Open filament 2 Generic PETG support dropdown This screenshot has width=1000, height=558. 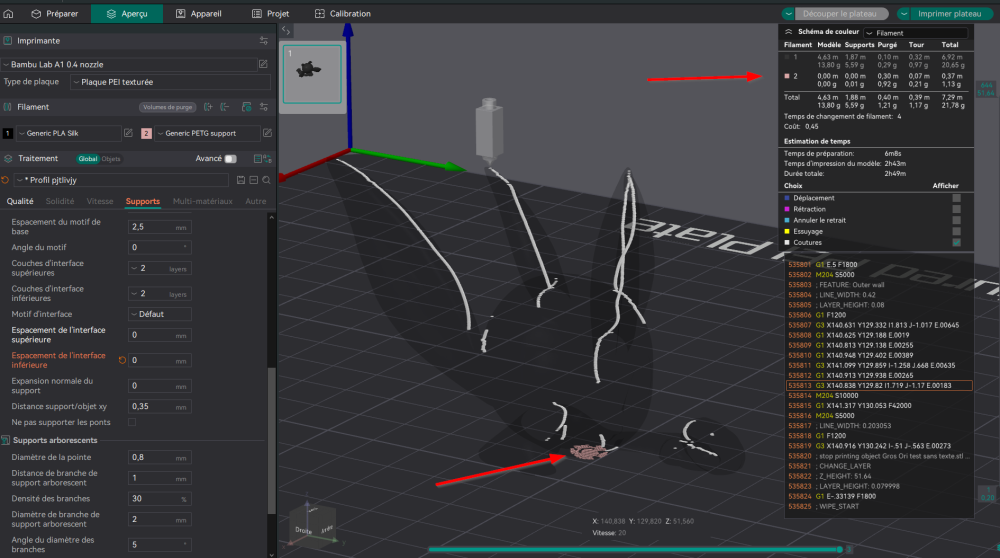click(x=207, y=133)
